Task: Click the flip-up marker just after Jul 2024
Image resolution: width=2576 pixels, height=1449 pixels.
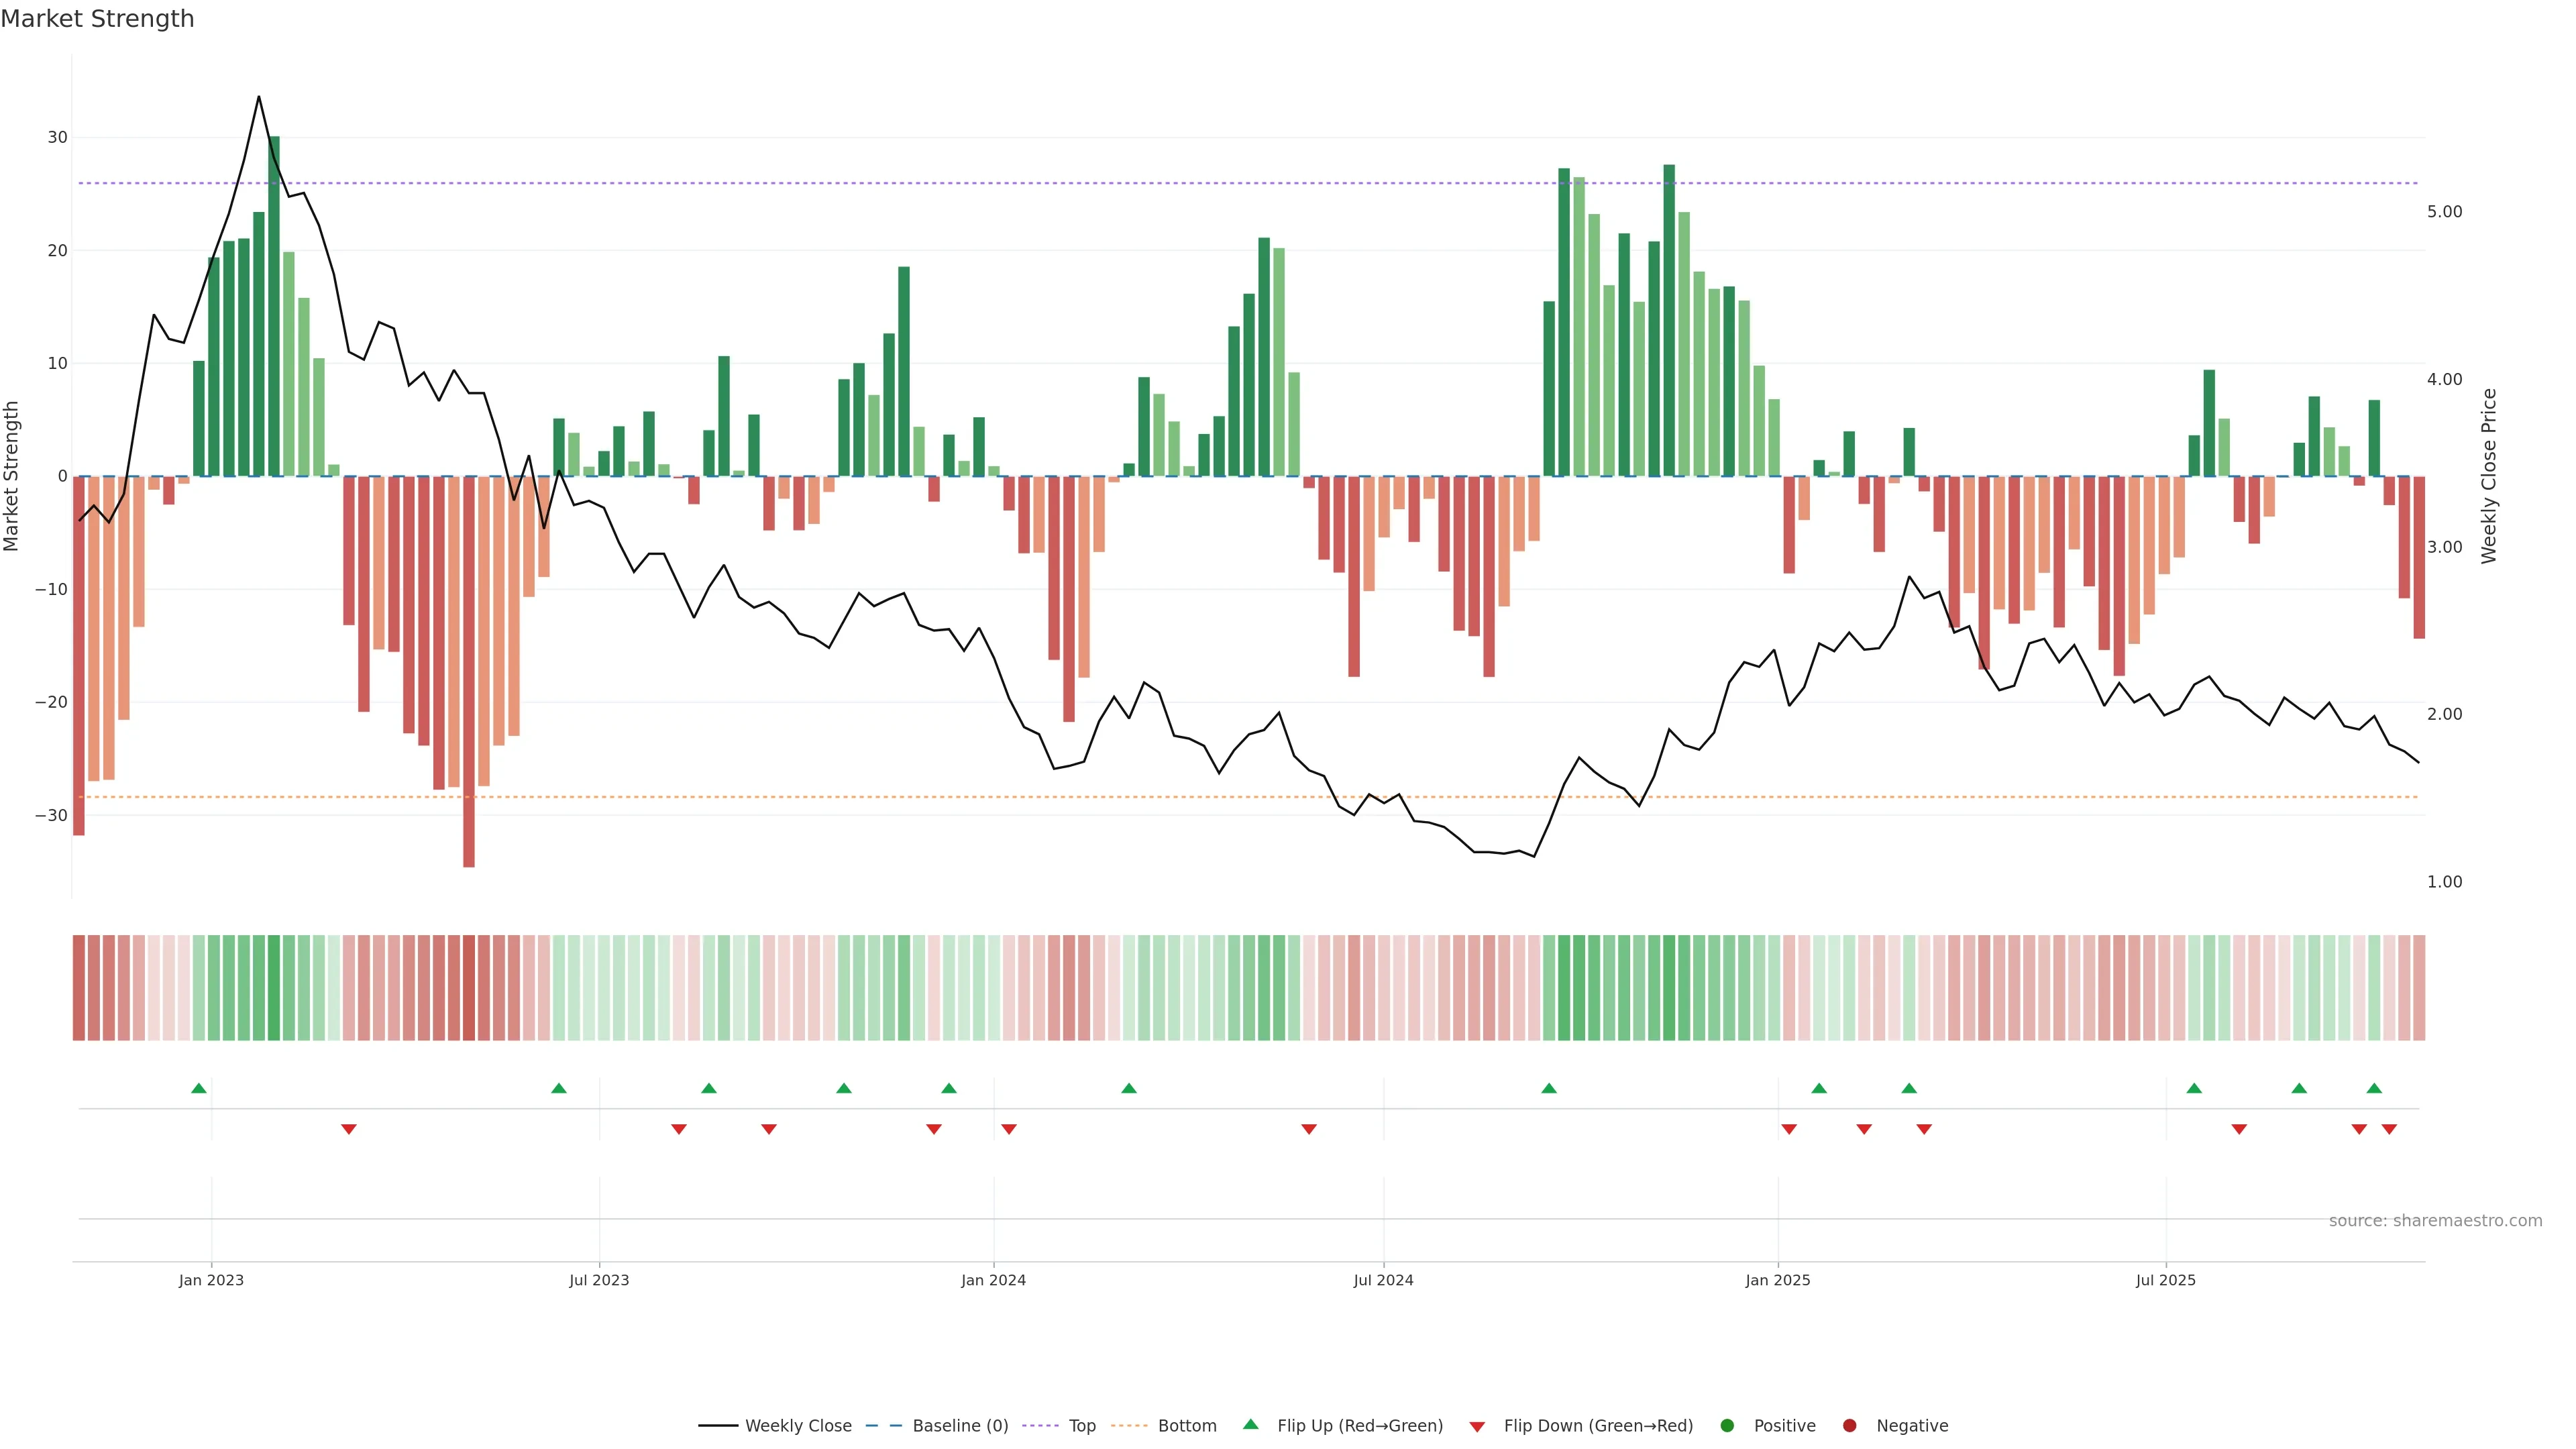Action: [x=1549, y=1088]
